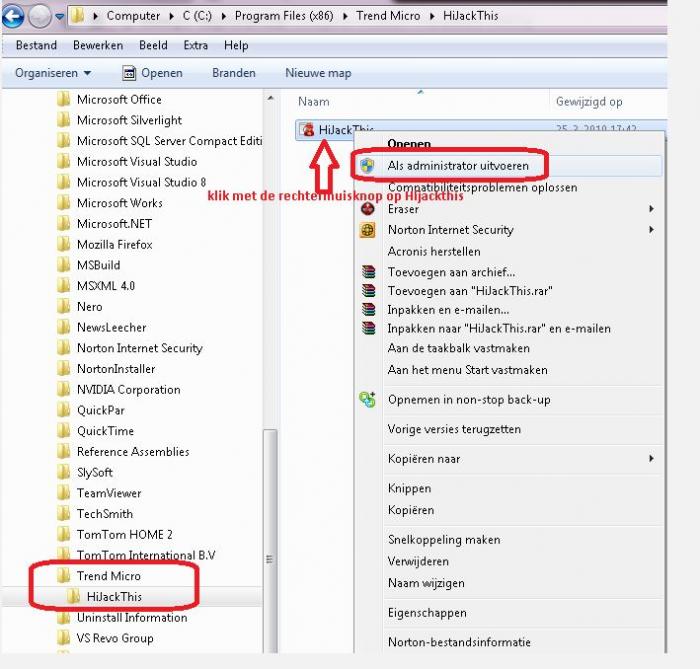Open the Bestand menu
The image size is (700, 669).
36,46
